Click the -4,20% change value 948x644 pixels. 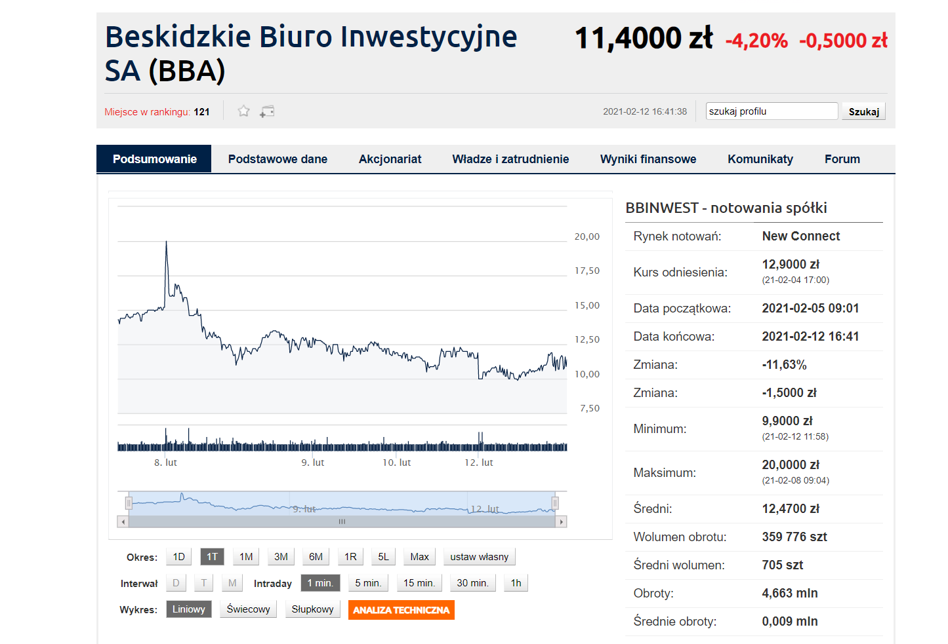click(x=756, y=41)
